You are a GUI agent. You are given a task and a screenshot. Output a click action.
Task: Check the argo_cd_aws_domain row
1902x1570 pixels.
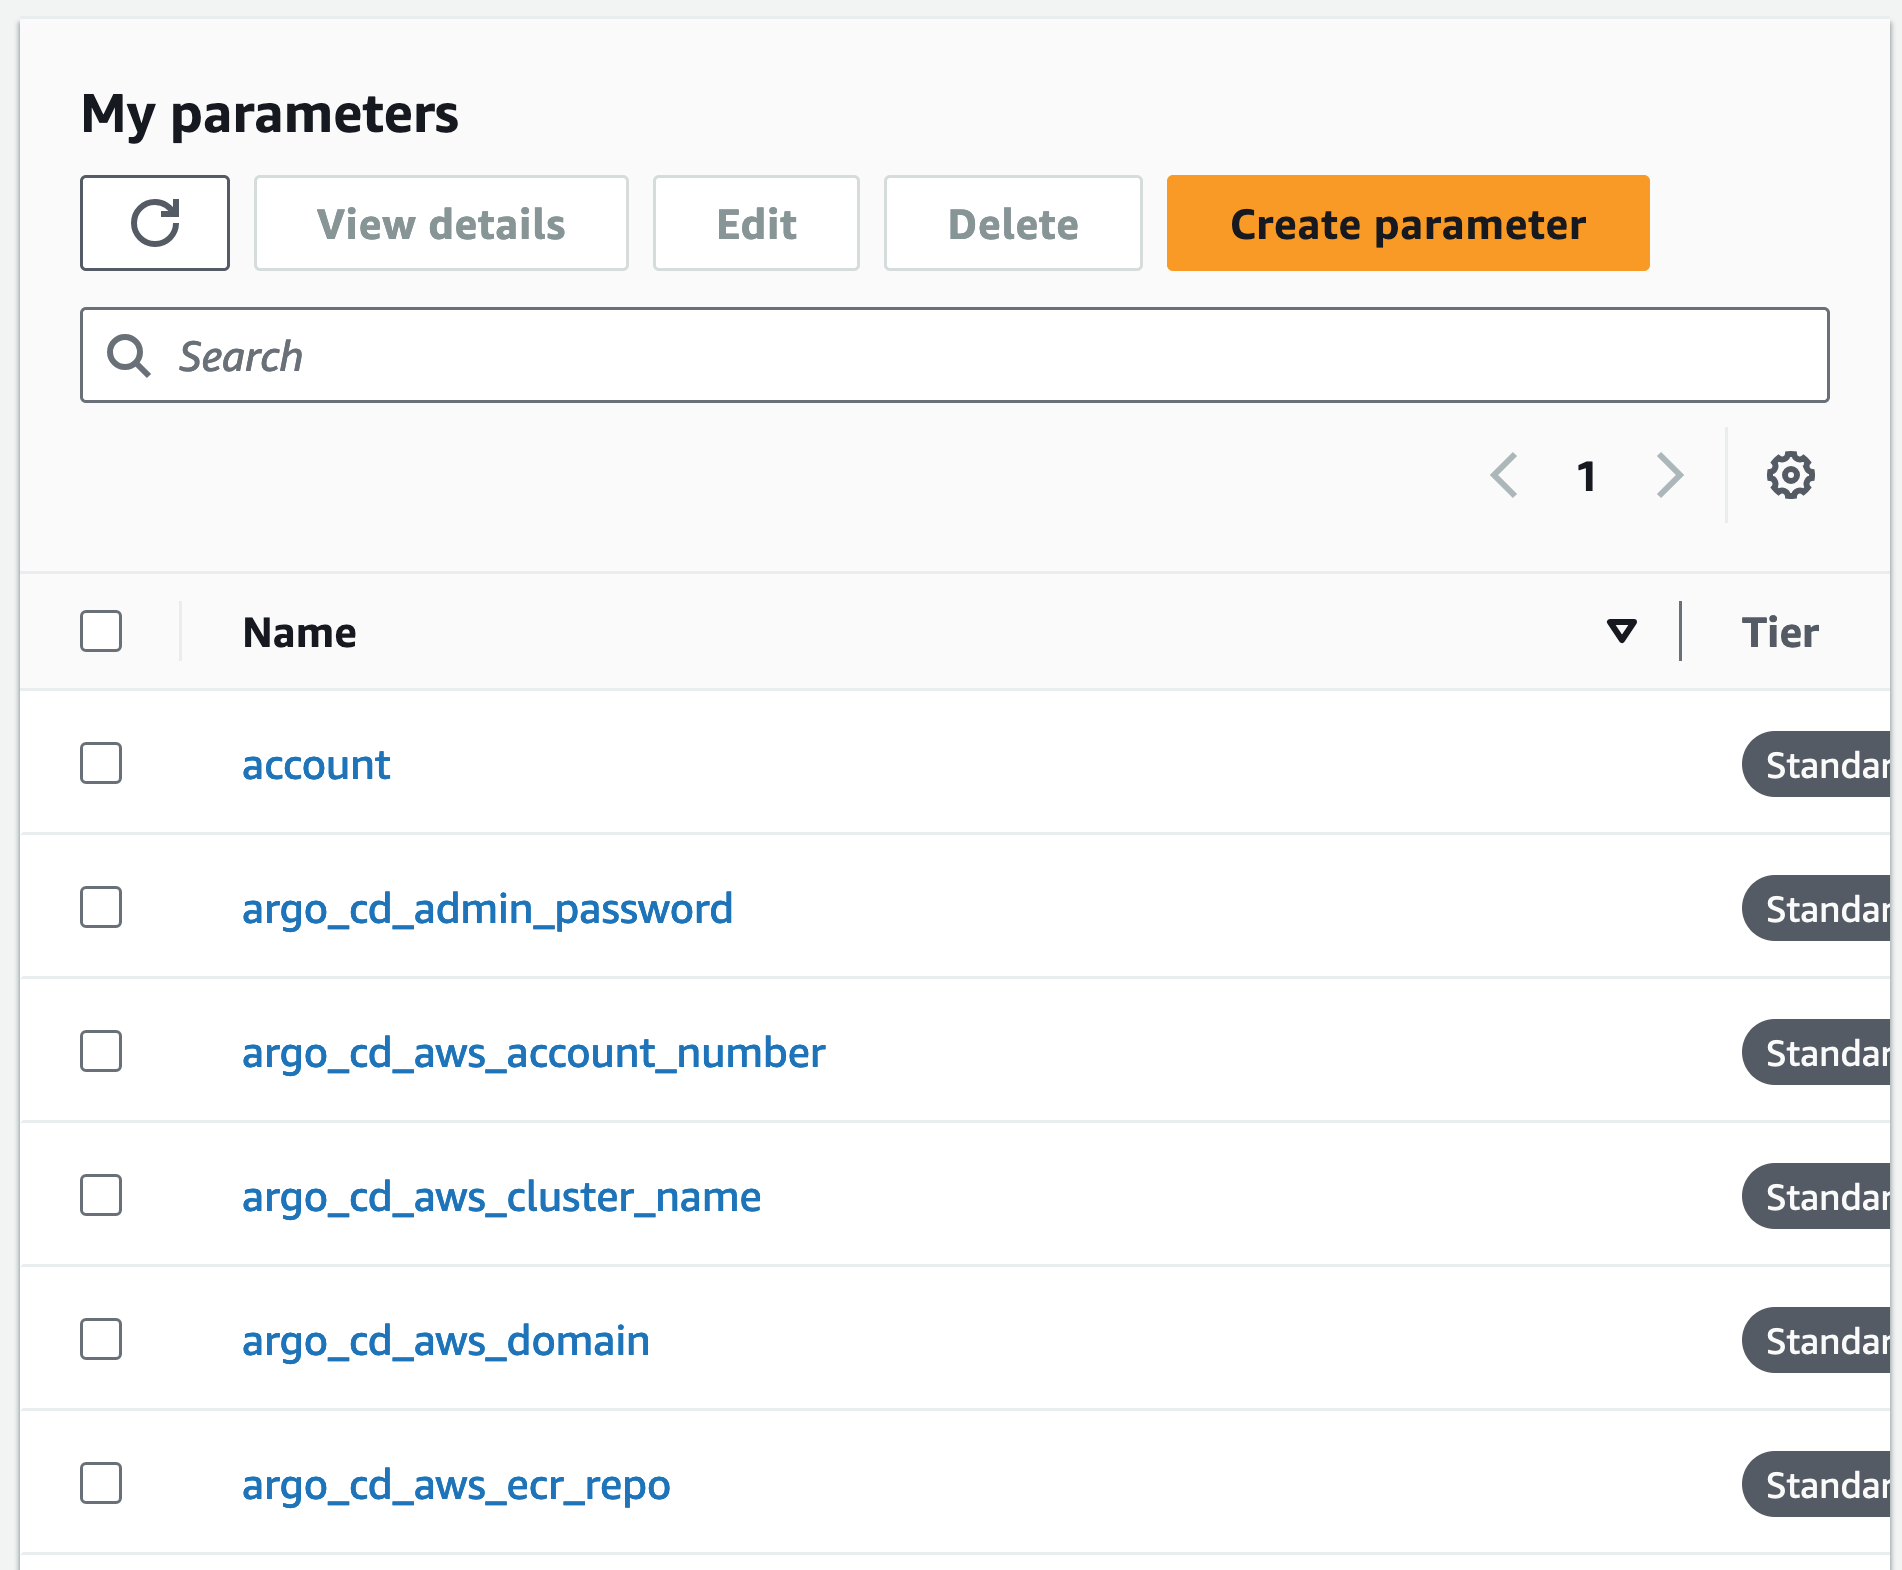tap(101, 1339)
